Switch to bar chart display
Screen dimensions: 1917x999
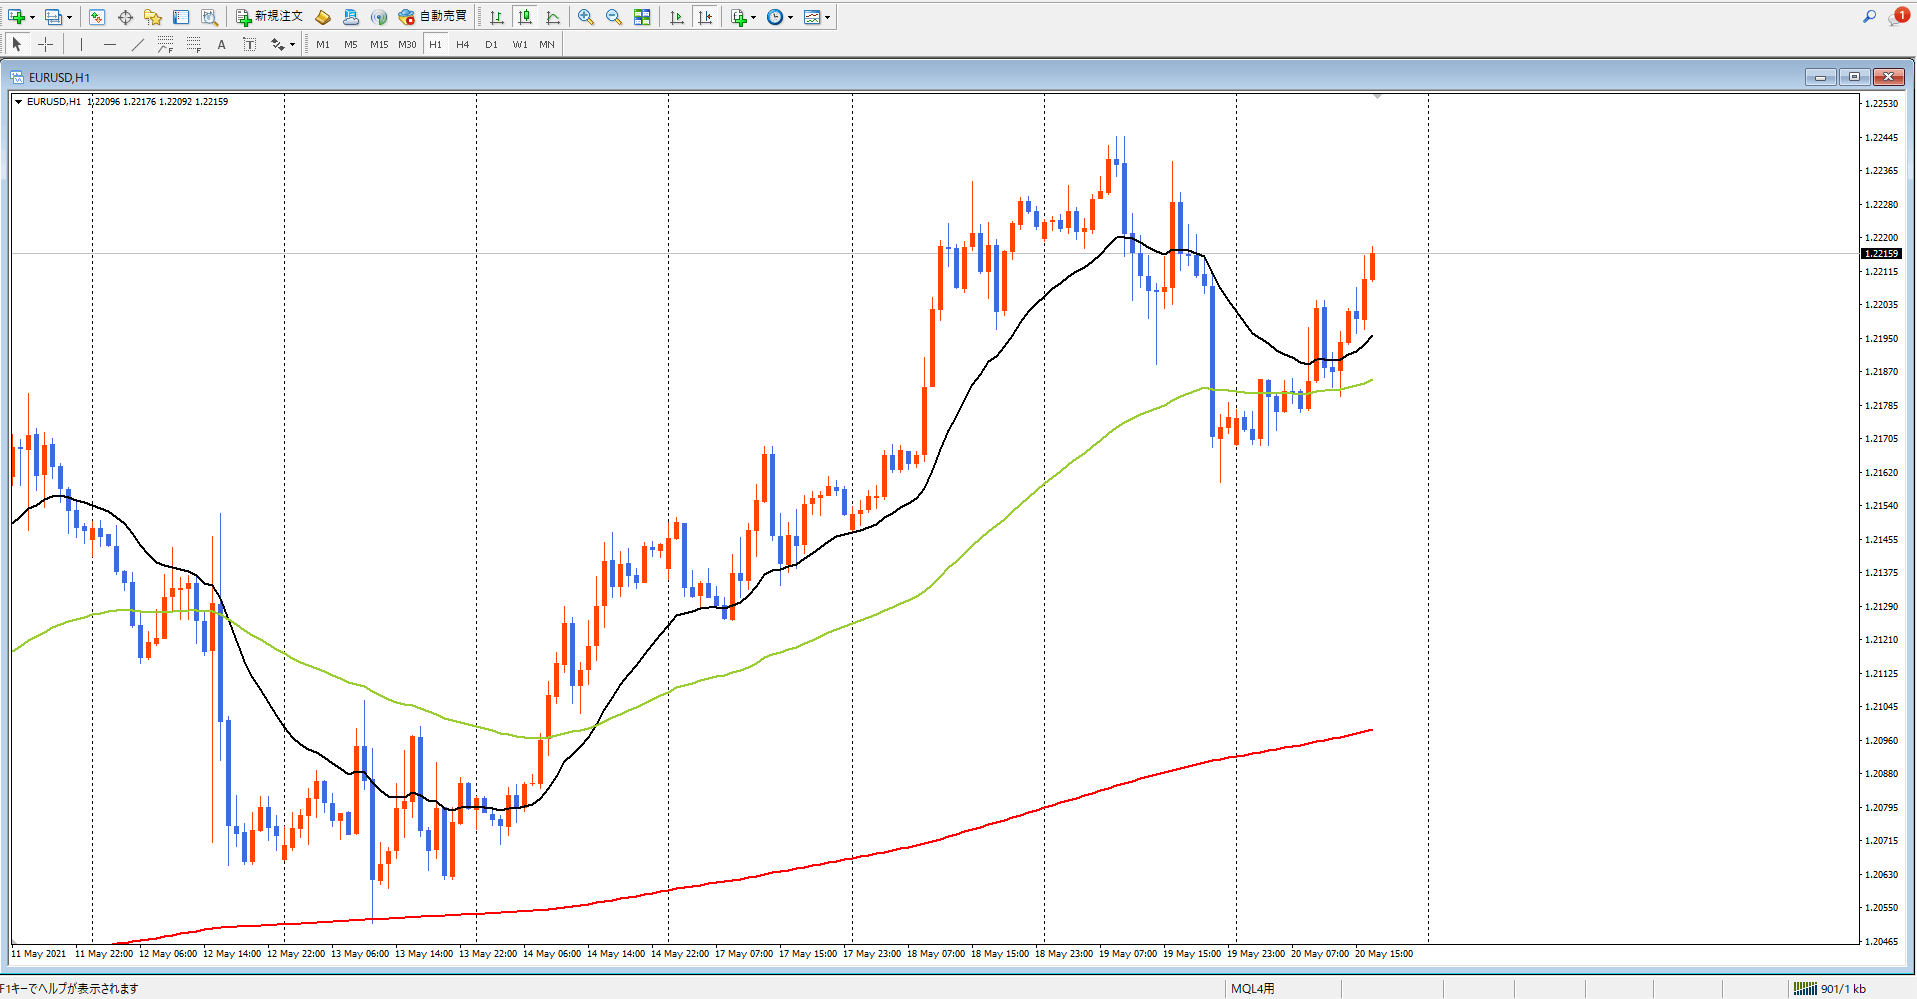[497, 17]
